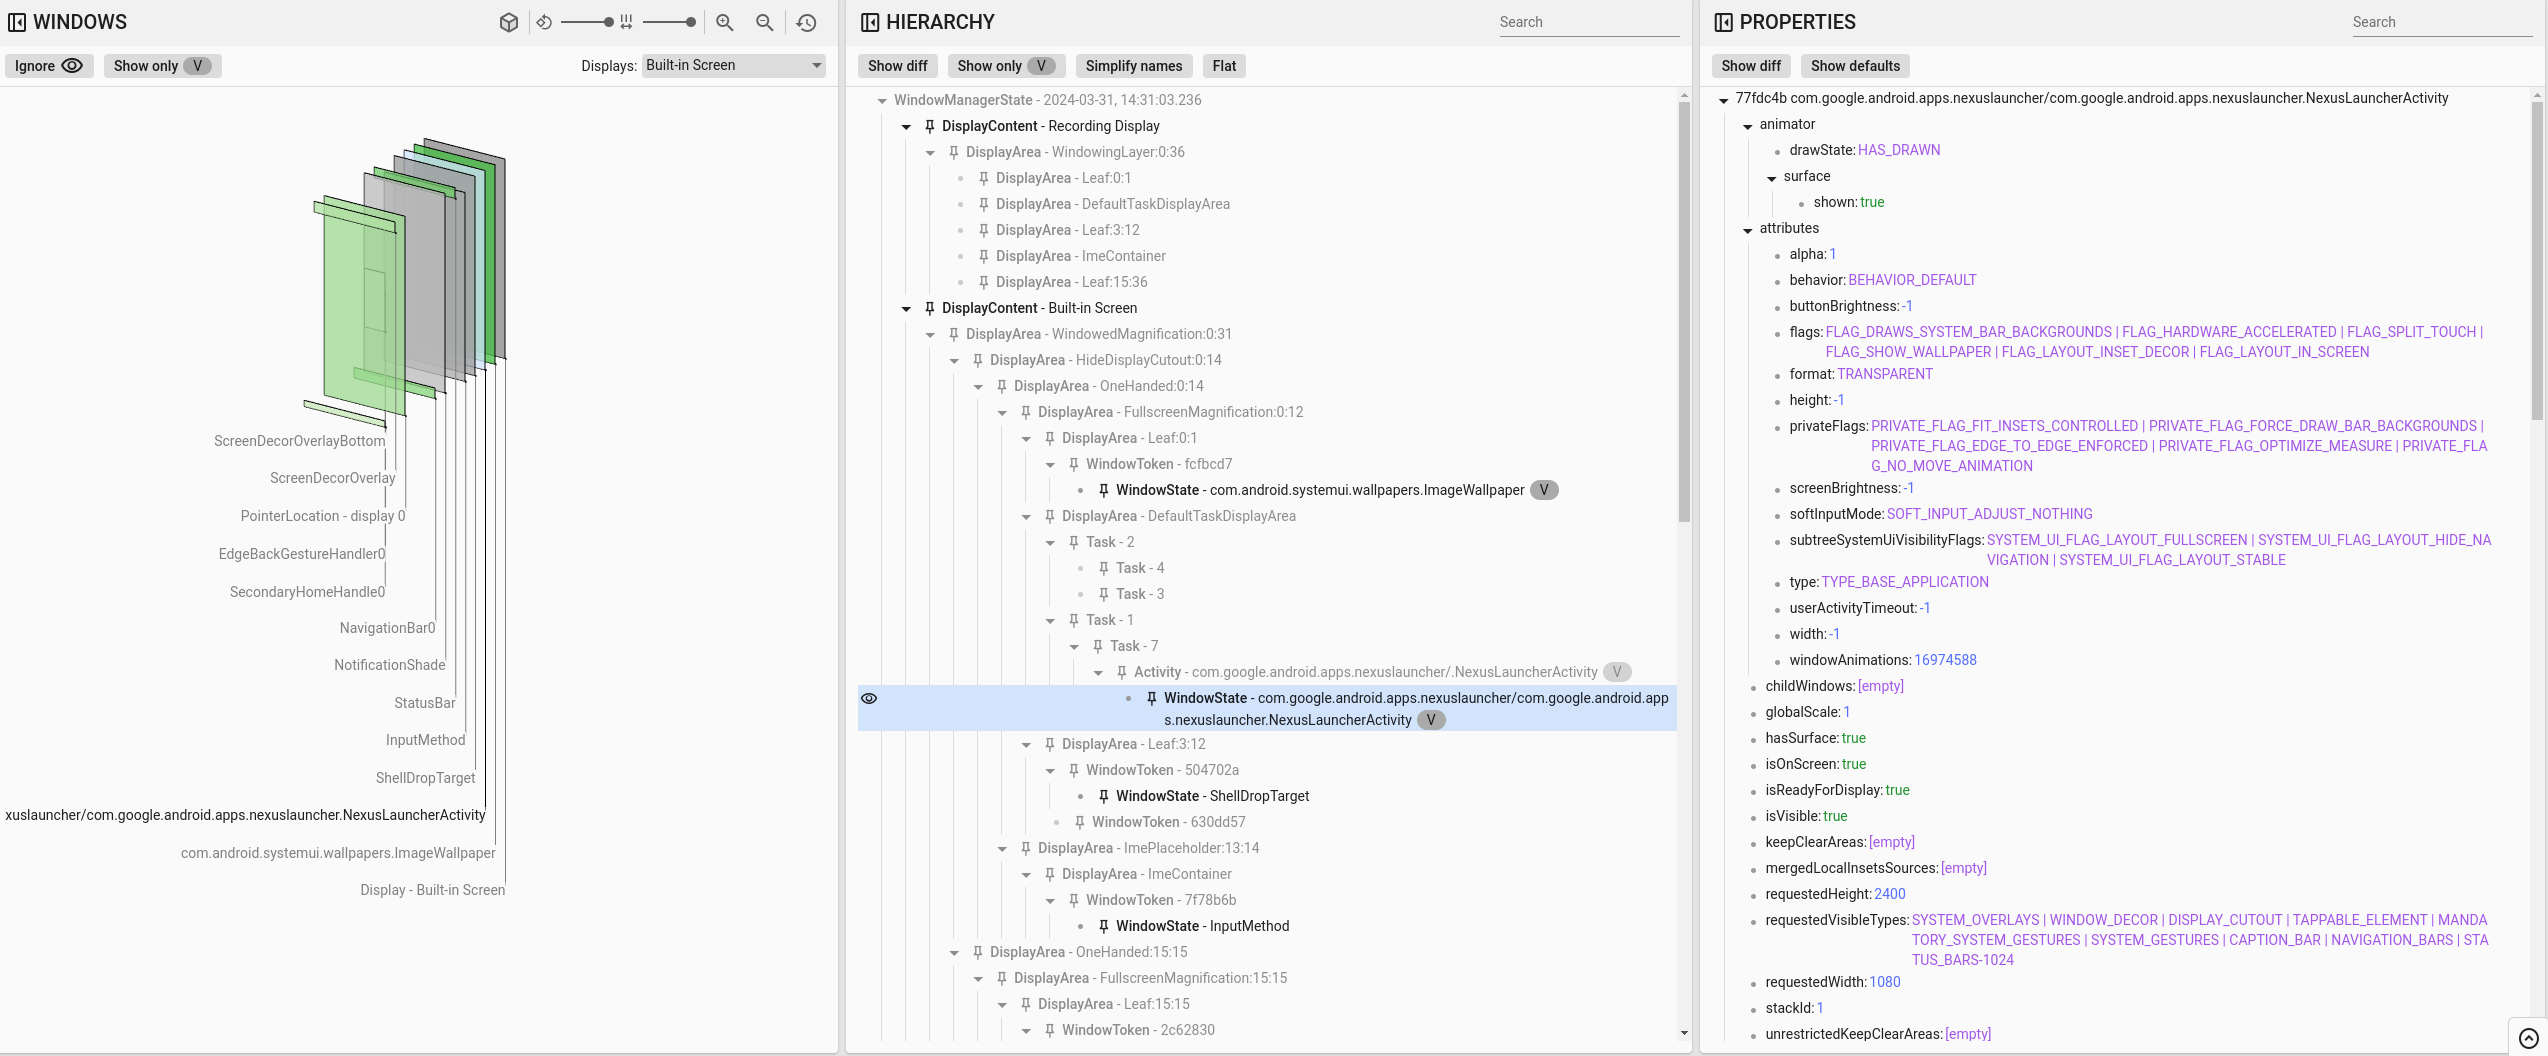This screenshot has width=2548, height=1056.
Task: Click the Simplify names button
Action: 1133,65
